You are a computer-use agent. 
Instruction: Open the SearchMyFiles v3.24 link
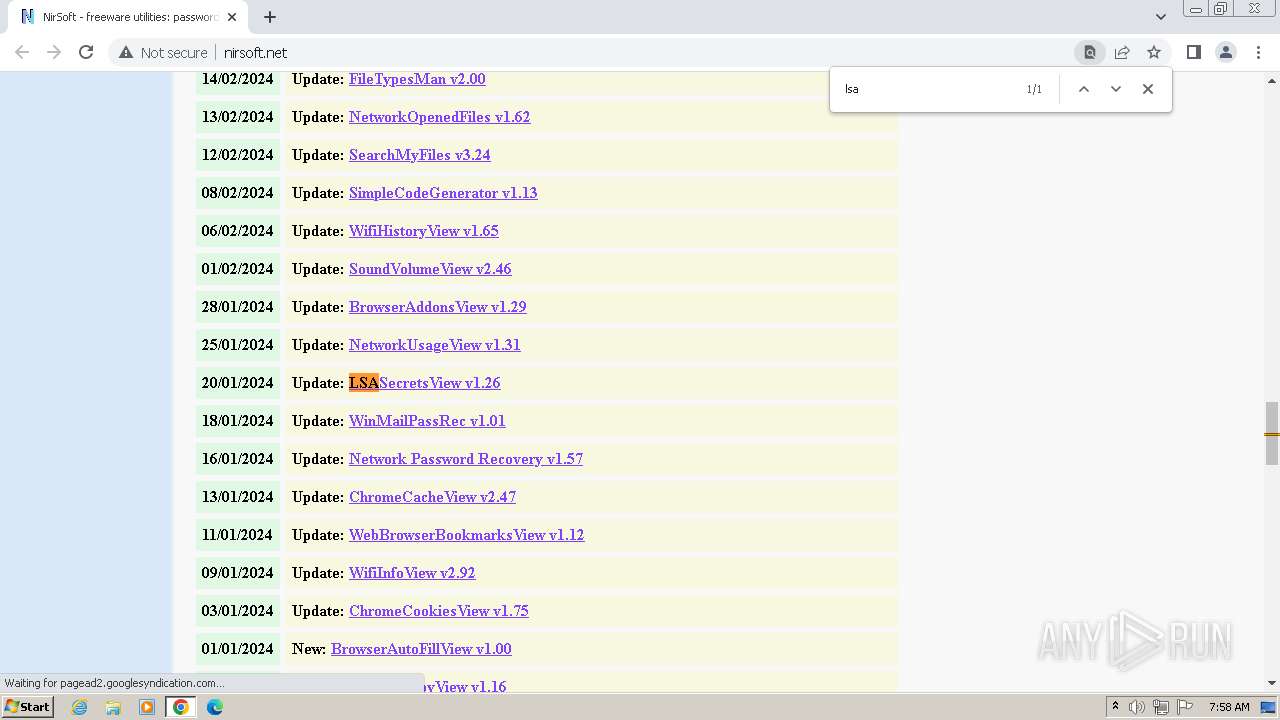point(419,155)
